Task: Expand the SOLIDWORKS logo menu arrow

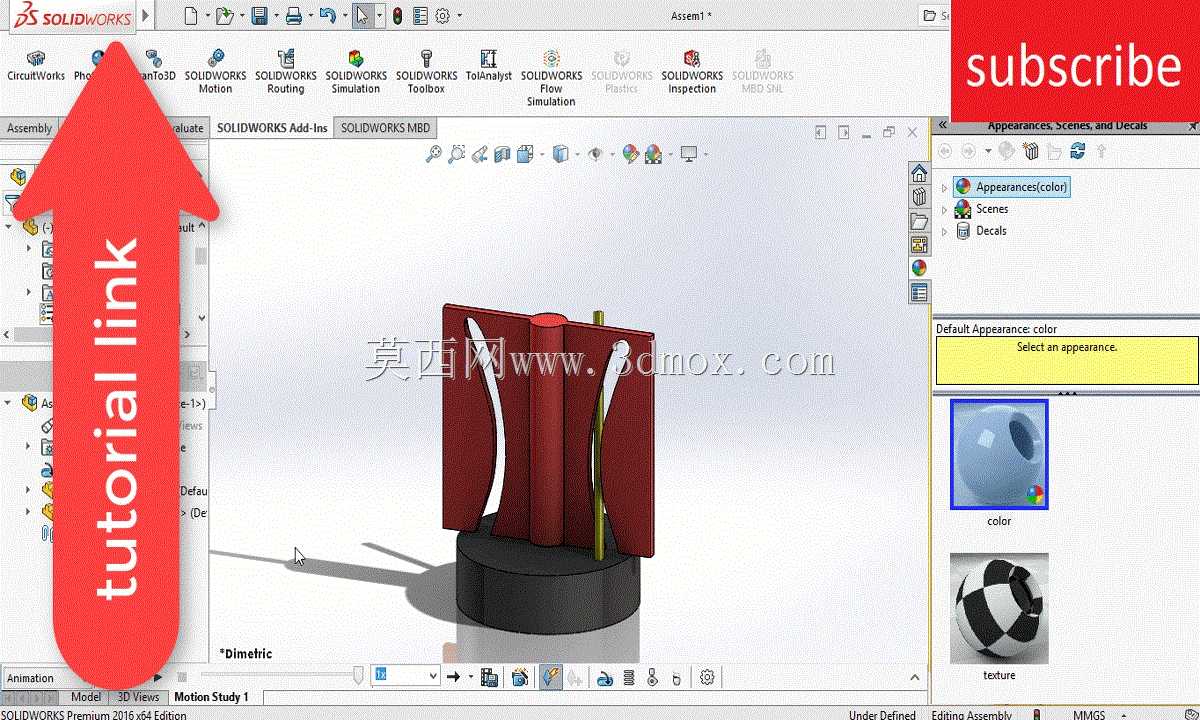Action: point(146,15)
